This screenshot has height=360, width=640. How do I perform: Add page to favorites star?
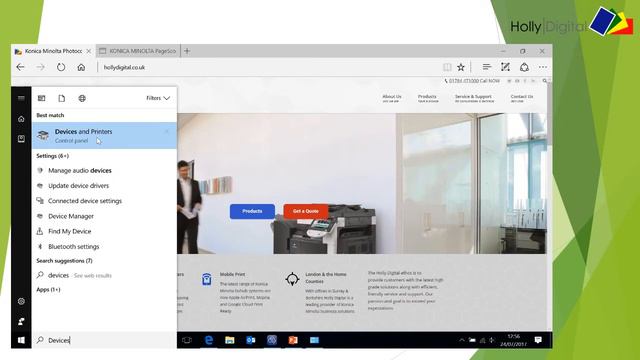point(461,67)
